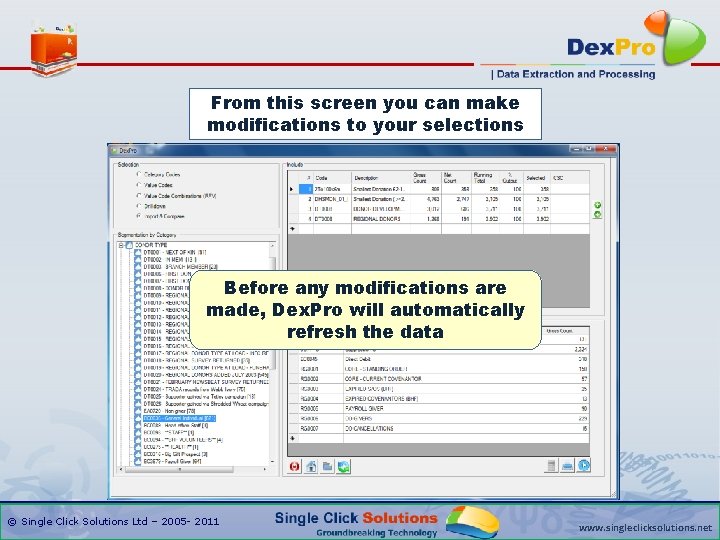
Task: Click the tree horizontal scrollbar
Action: pos(193,469)
